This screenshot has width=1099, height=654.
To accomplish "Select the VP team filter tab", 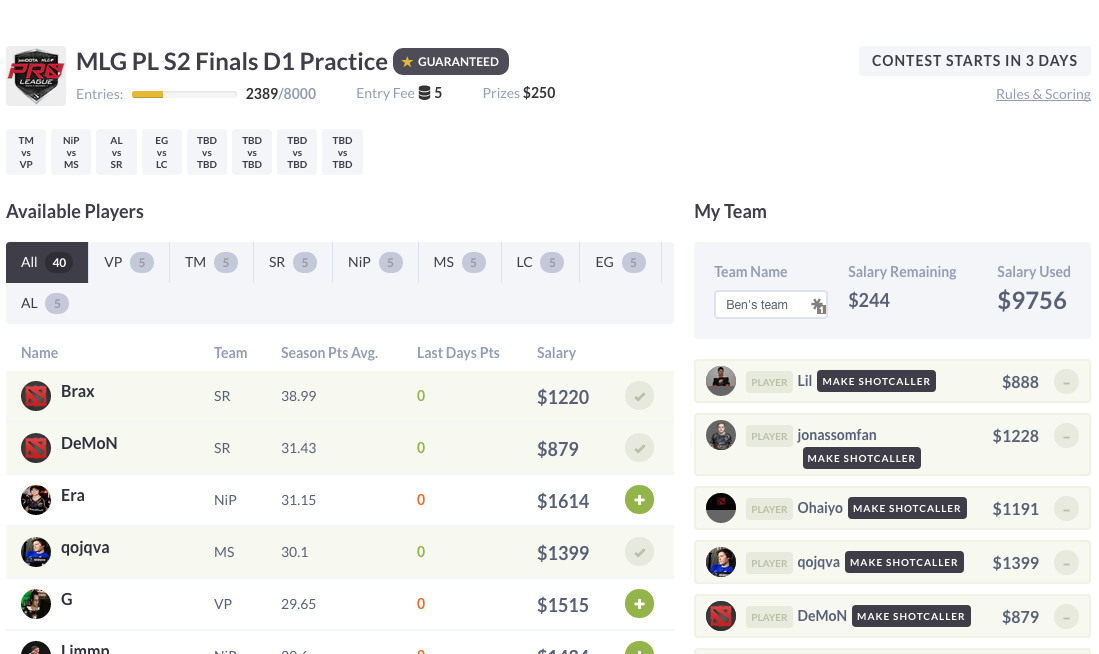I will 129,262.
